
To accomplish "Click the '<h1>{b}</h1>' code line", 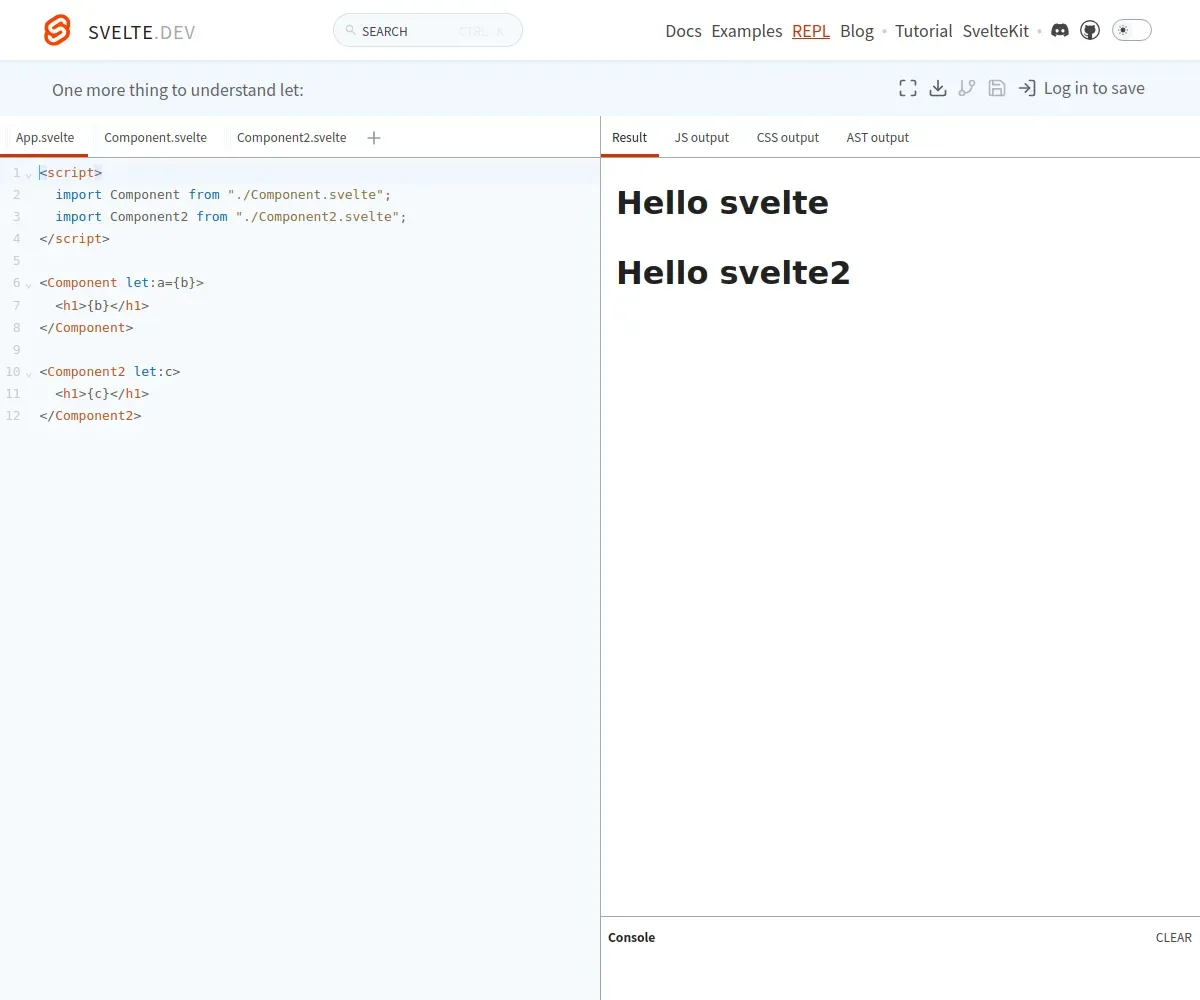I will click(x=102, y=305).
